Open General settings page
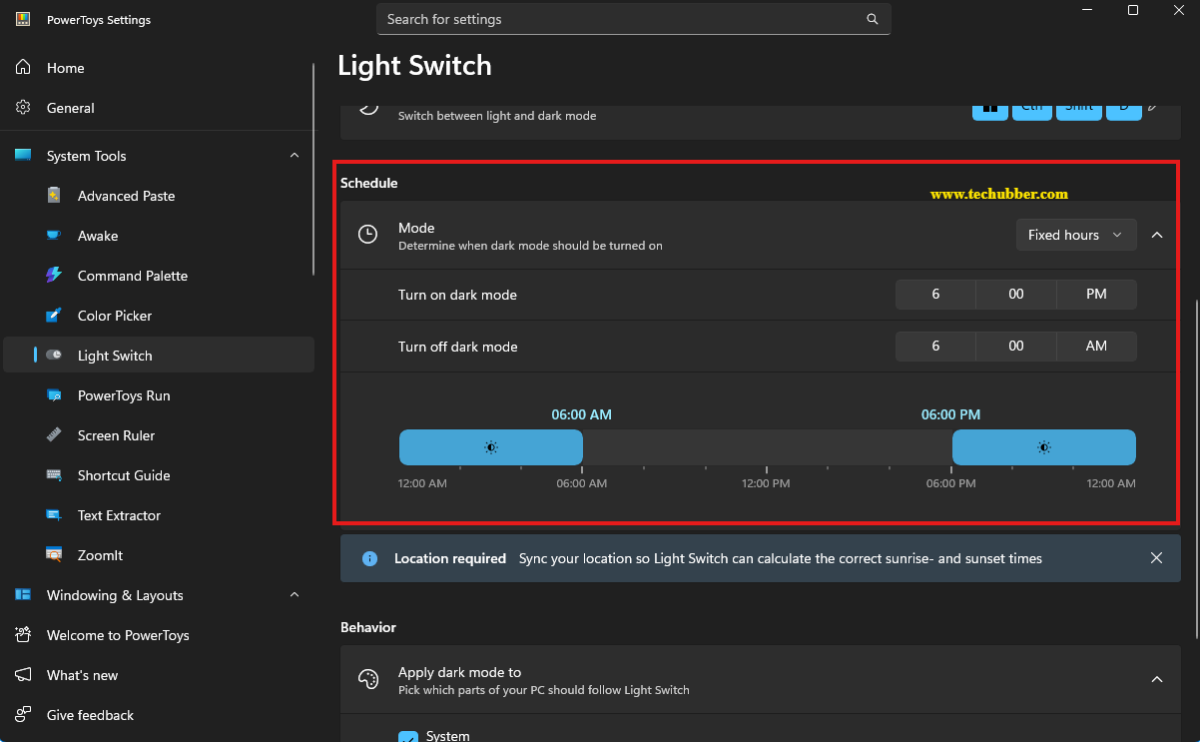 click(x=159, y=108)
